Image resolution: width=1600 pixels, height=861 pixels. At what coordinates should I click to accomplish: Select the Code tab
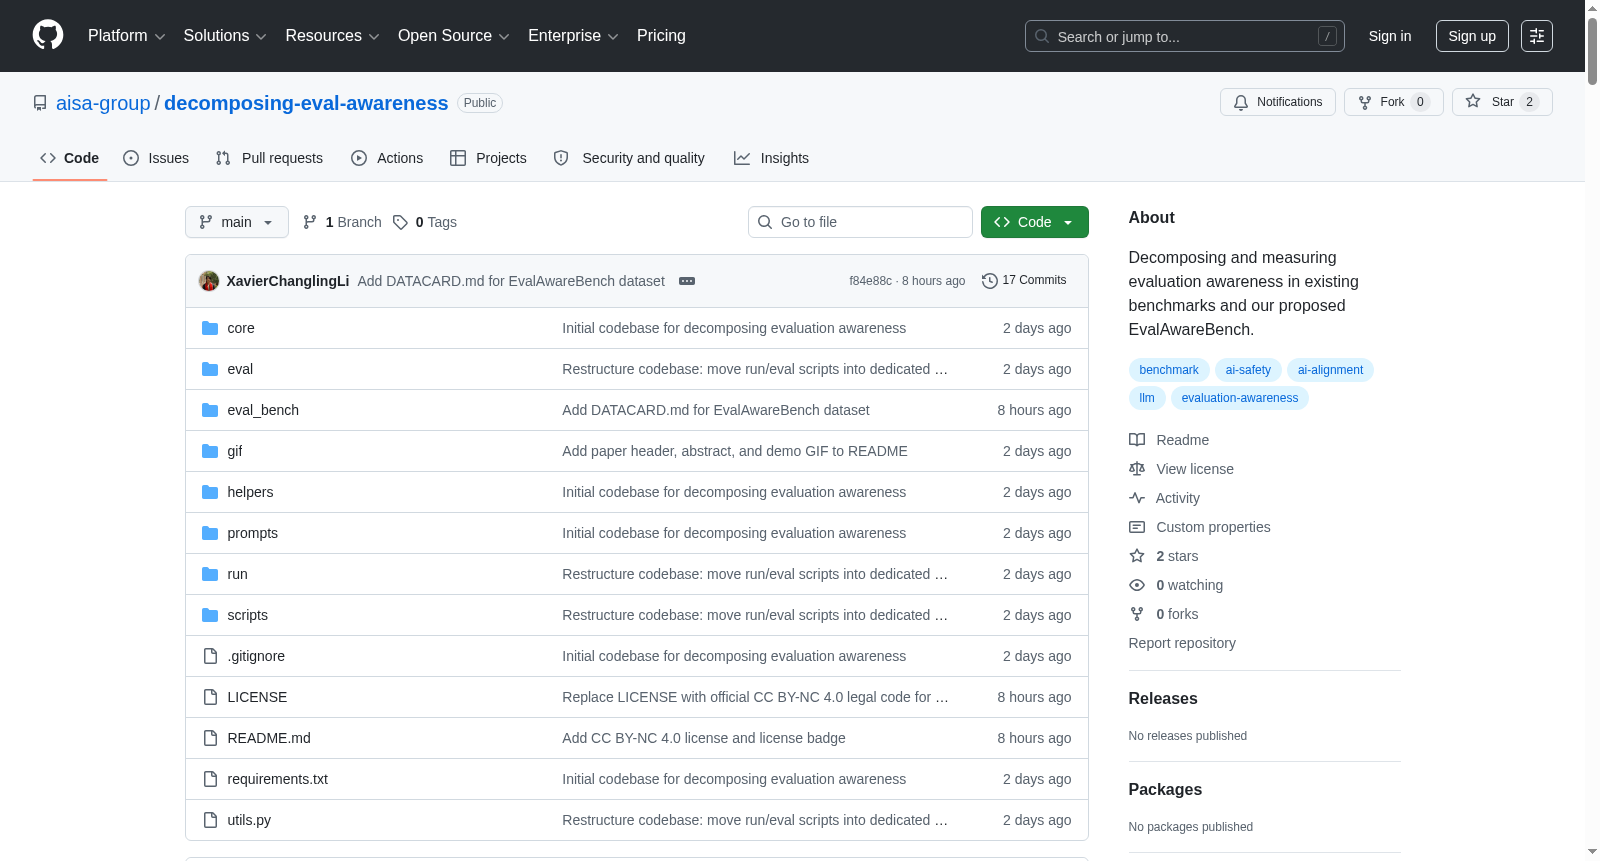70,158
